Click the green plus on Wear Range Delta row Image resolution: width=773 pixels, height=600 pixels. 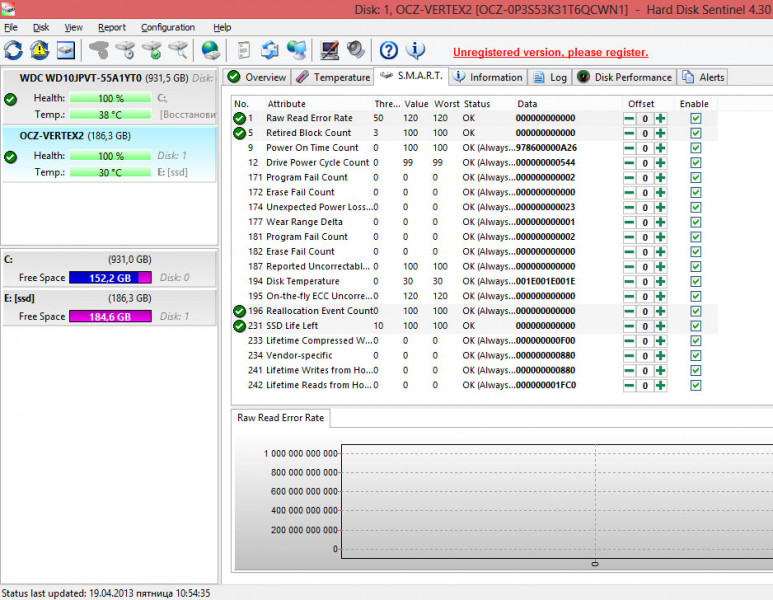coord(661,222)
